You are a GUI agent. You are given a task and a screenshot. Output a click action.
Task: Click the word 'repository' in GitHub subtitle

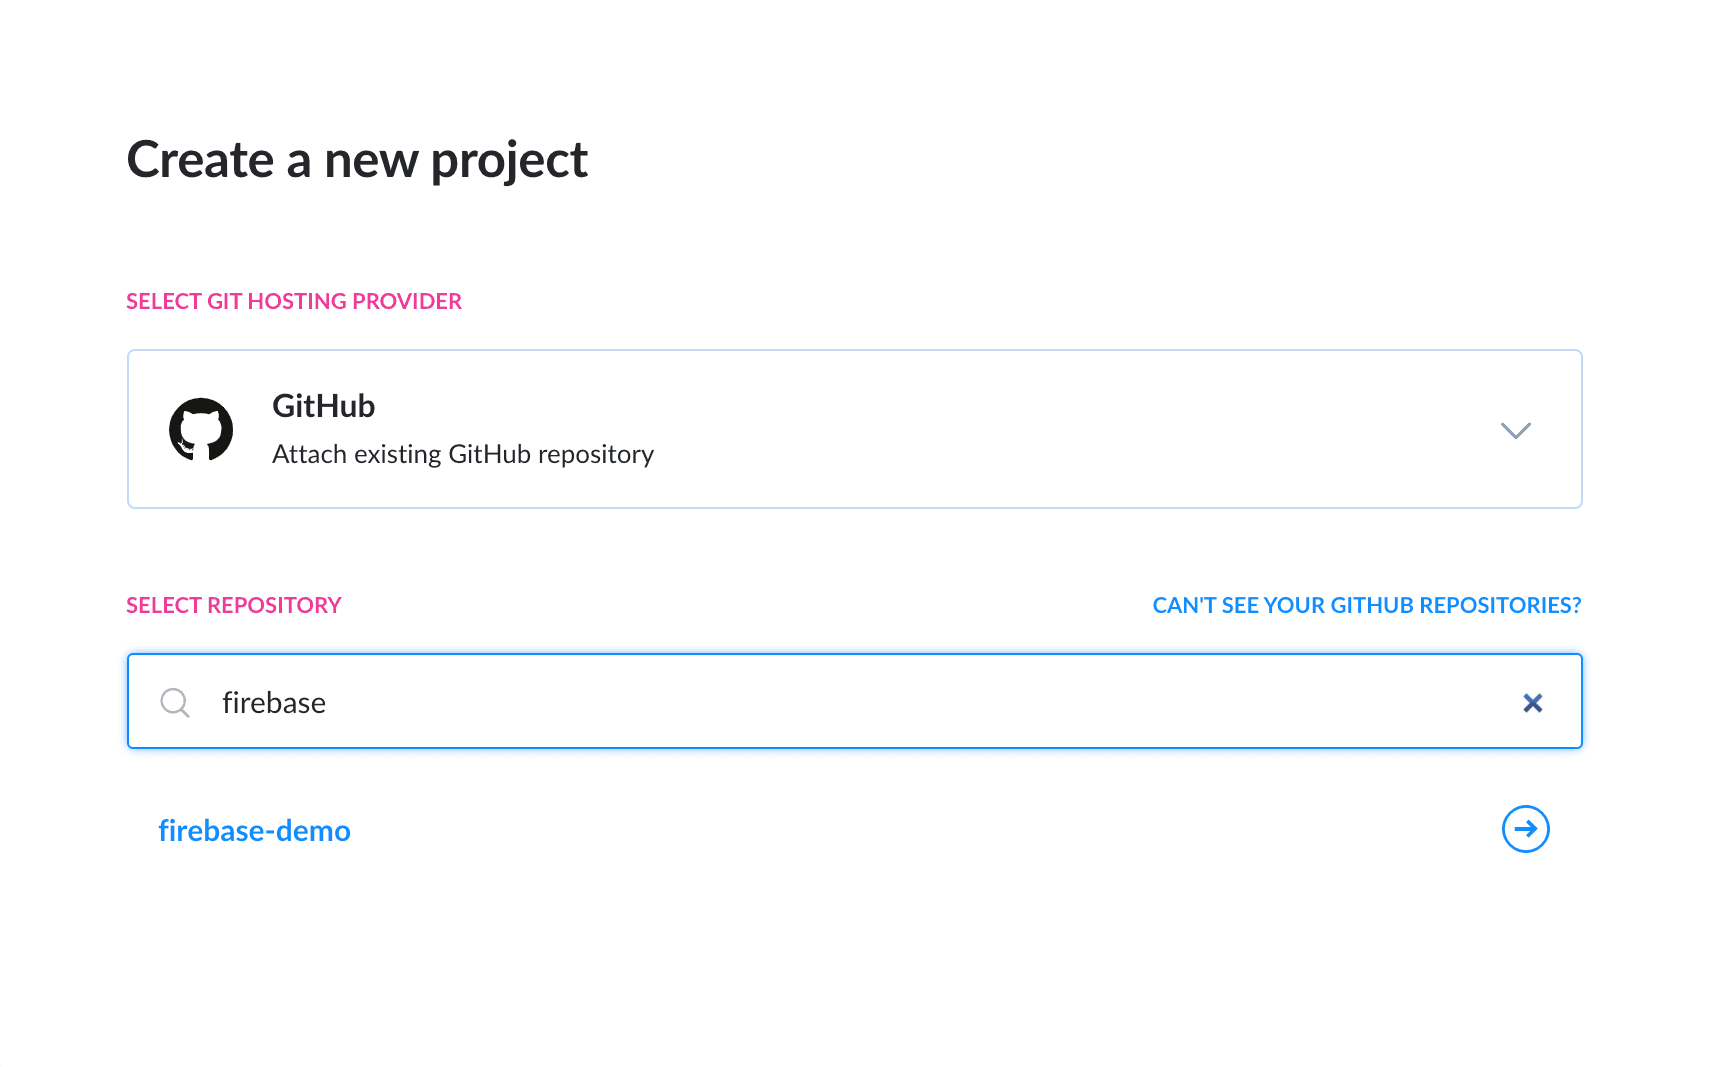coord(595,455)
